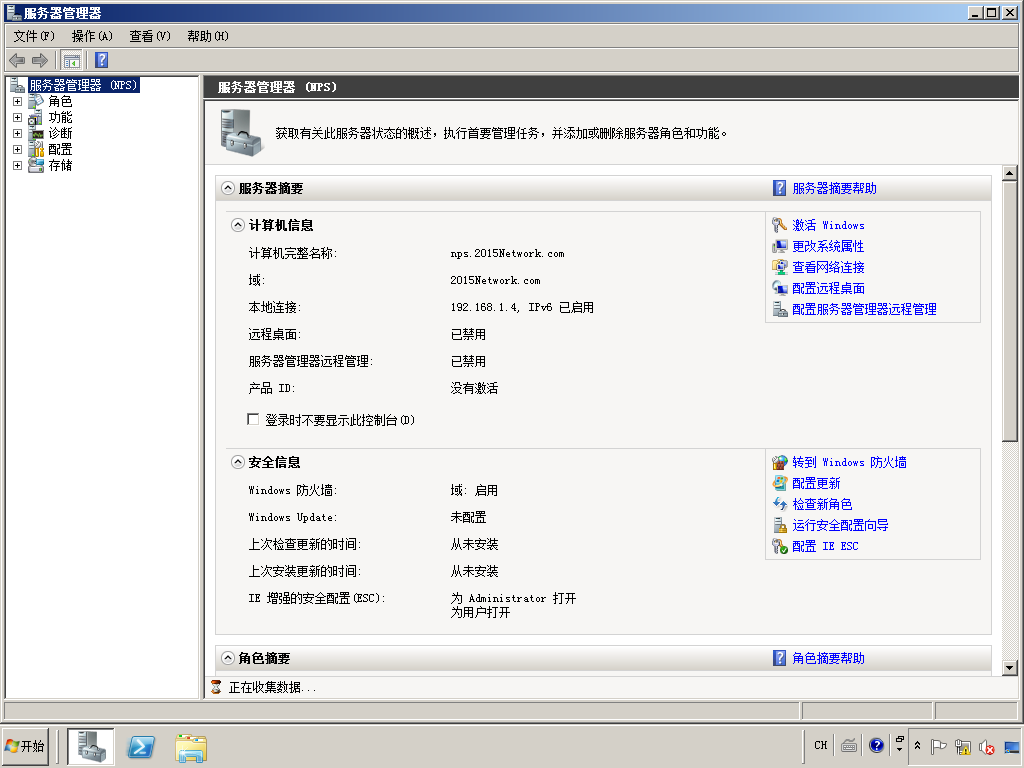Open the 查看网络连接 link
Image resolution: width=1024 pixels, height=768 pixels.
pyautogui.click(x=828, y=267)
